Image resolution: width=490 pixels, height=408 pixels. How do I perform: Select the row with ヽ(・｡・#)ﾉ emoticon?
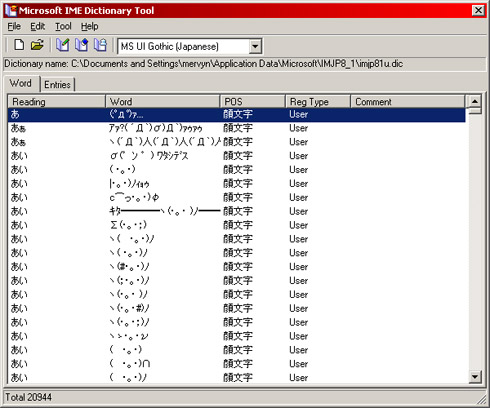pyautogui.click(x=237, y=308)
